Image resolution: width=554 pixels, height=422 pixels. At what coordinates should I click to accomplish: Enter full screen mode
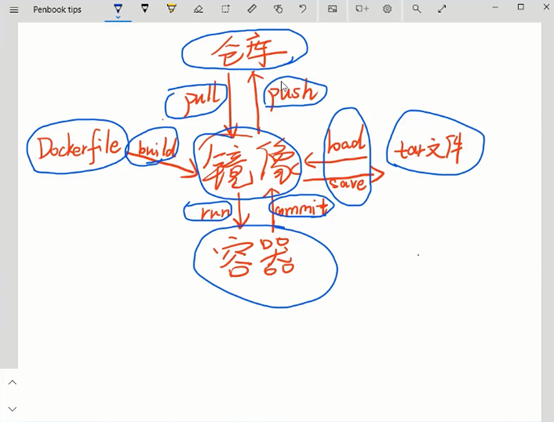tap(442, 9)
